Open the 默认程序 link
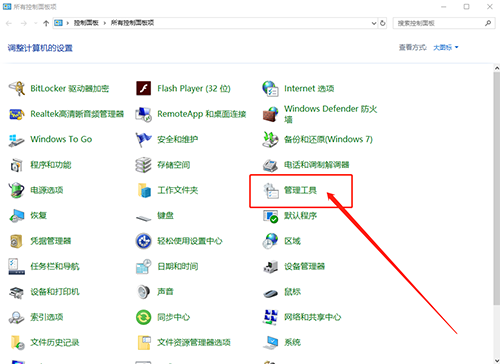 [300, 216]
